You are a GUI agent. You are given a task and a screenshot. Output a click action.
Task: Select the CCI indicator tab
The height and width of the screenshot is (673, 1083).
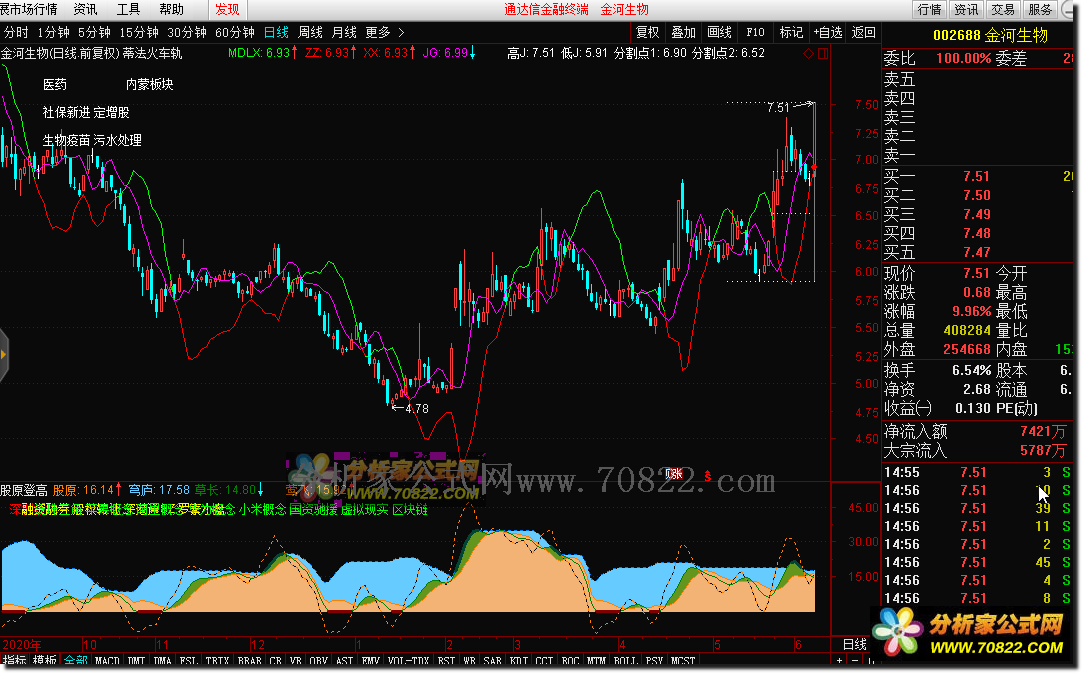[x=544, y=661]
